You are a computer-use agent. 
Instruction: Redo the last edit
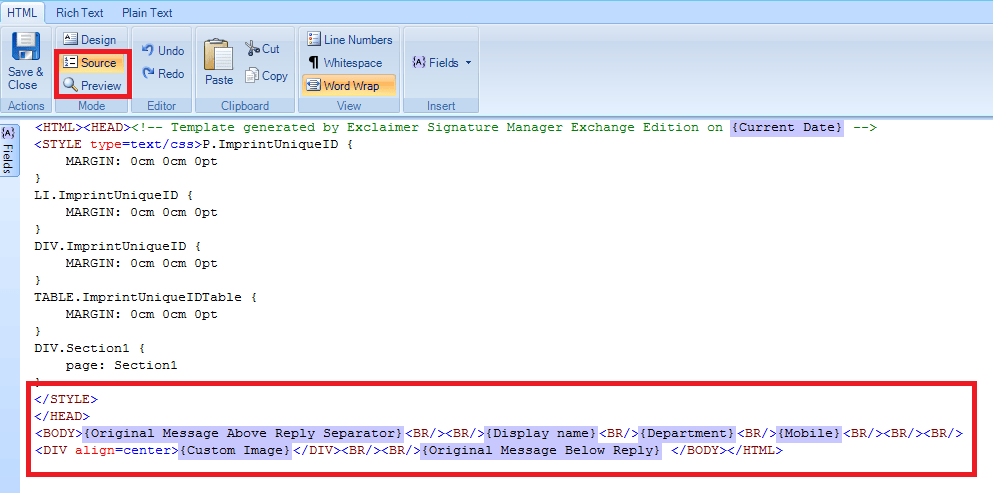[163, 74]
